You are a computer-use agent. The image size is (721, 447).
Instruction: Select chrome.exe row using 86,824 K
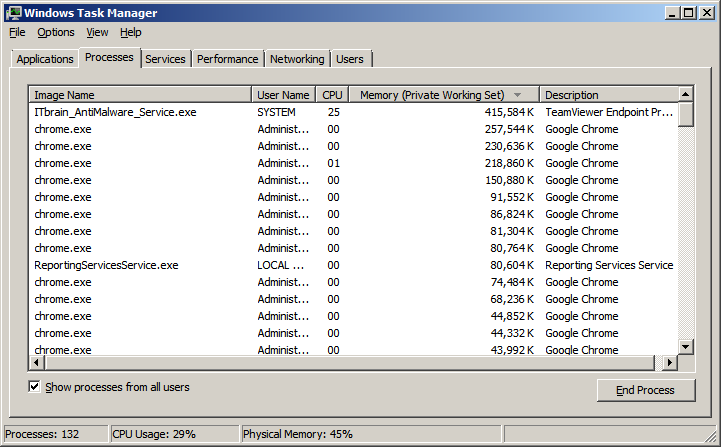[354, 214]
